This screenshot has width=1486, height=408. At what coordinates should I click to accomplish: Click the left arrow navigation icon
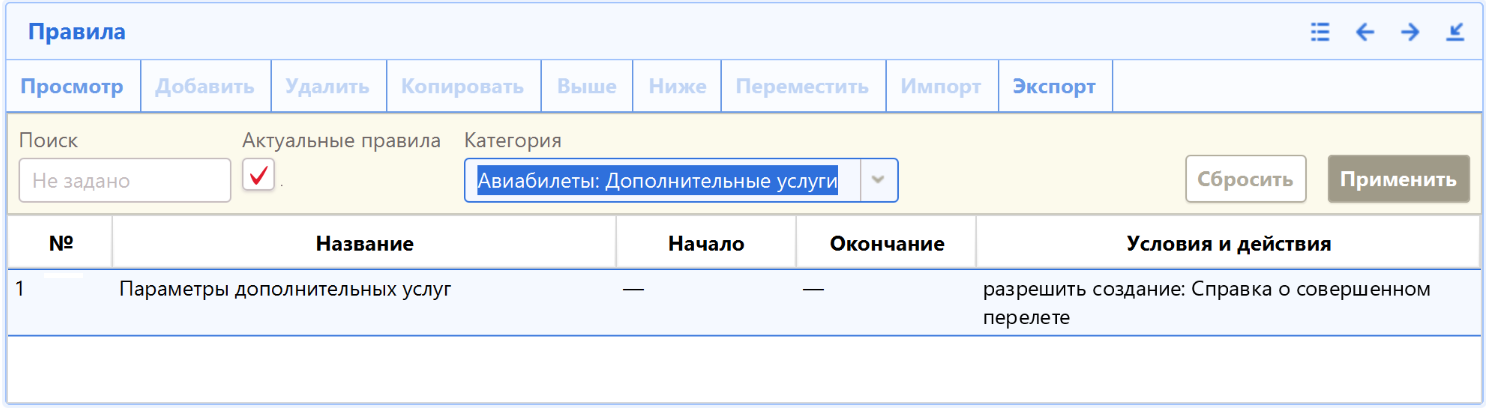[1365, 32]
